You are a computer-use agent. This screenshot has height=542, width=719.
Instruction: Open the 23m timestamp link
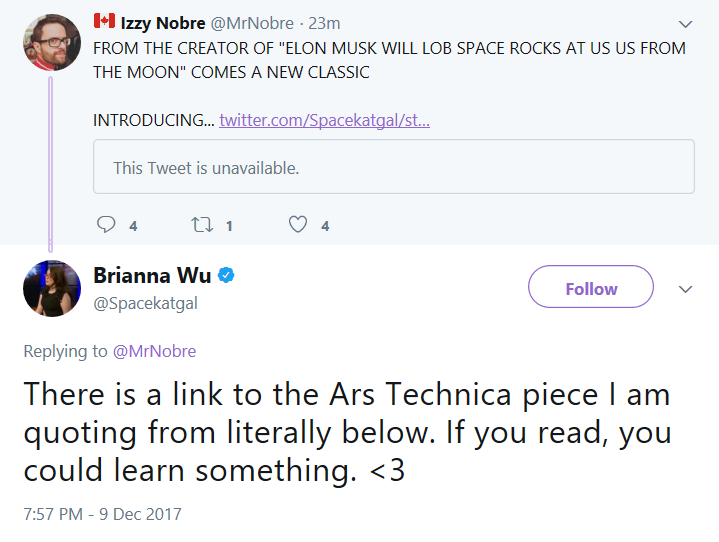(324, 23)
